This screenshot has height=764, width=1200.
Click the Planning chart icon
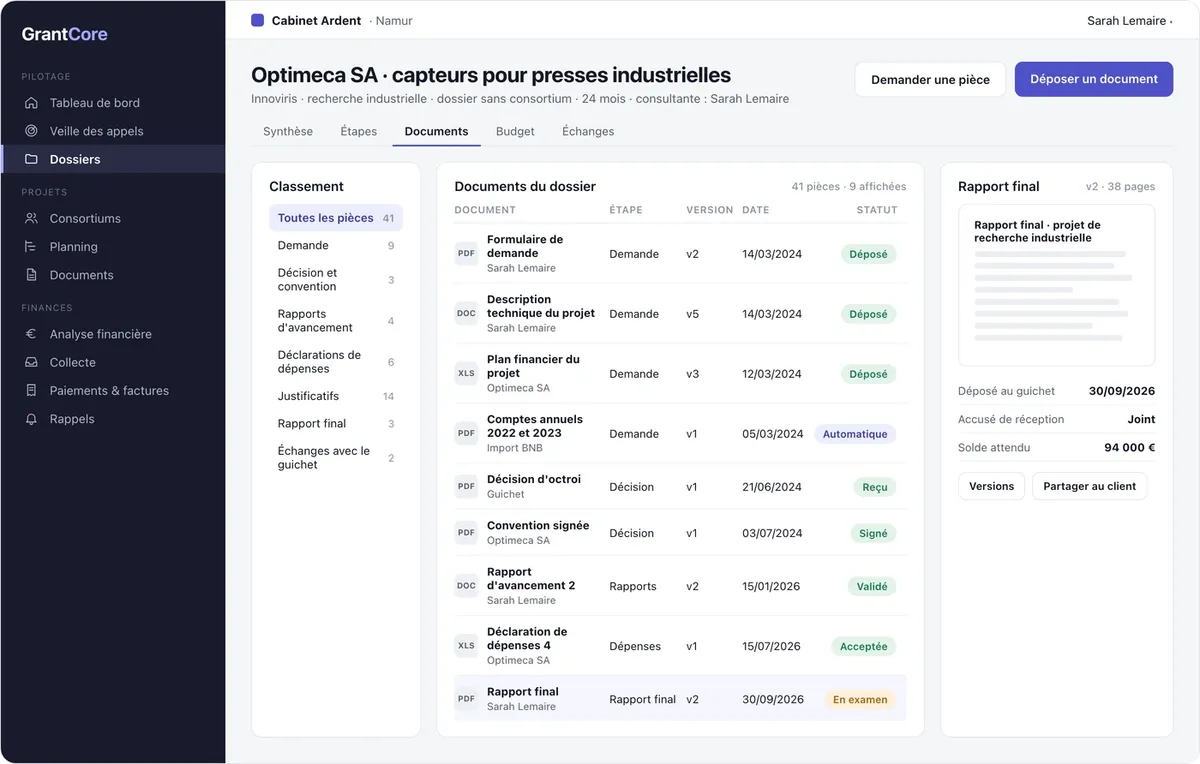tap(31, 247)
